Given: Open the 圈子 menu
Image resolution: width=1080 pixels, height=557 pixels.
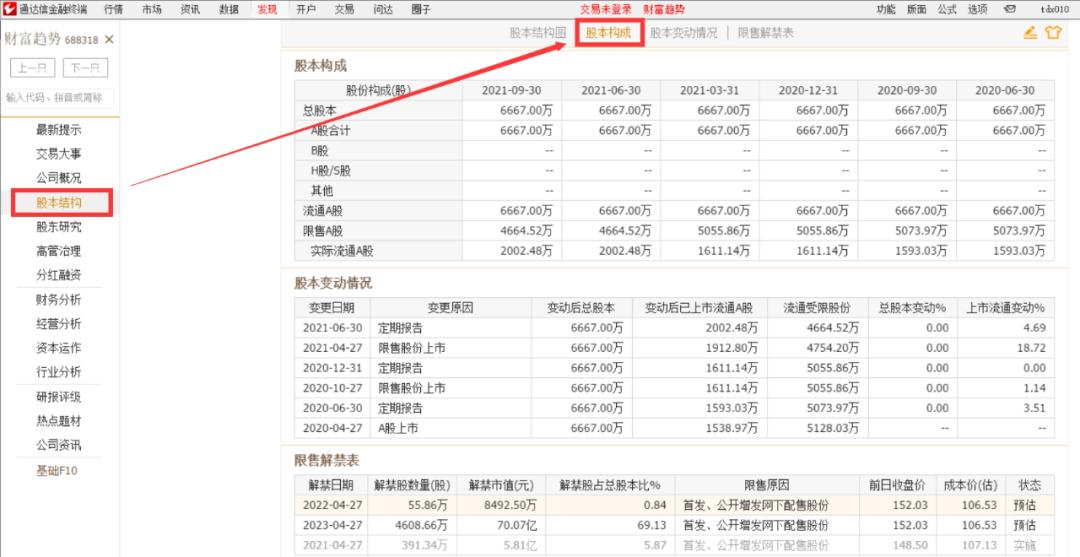Looking at the screenshot, I should tap(421, 9).
